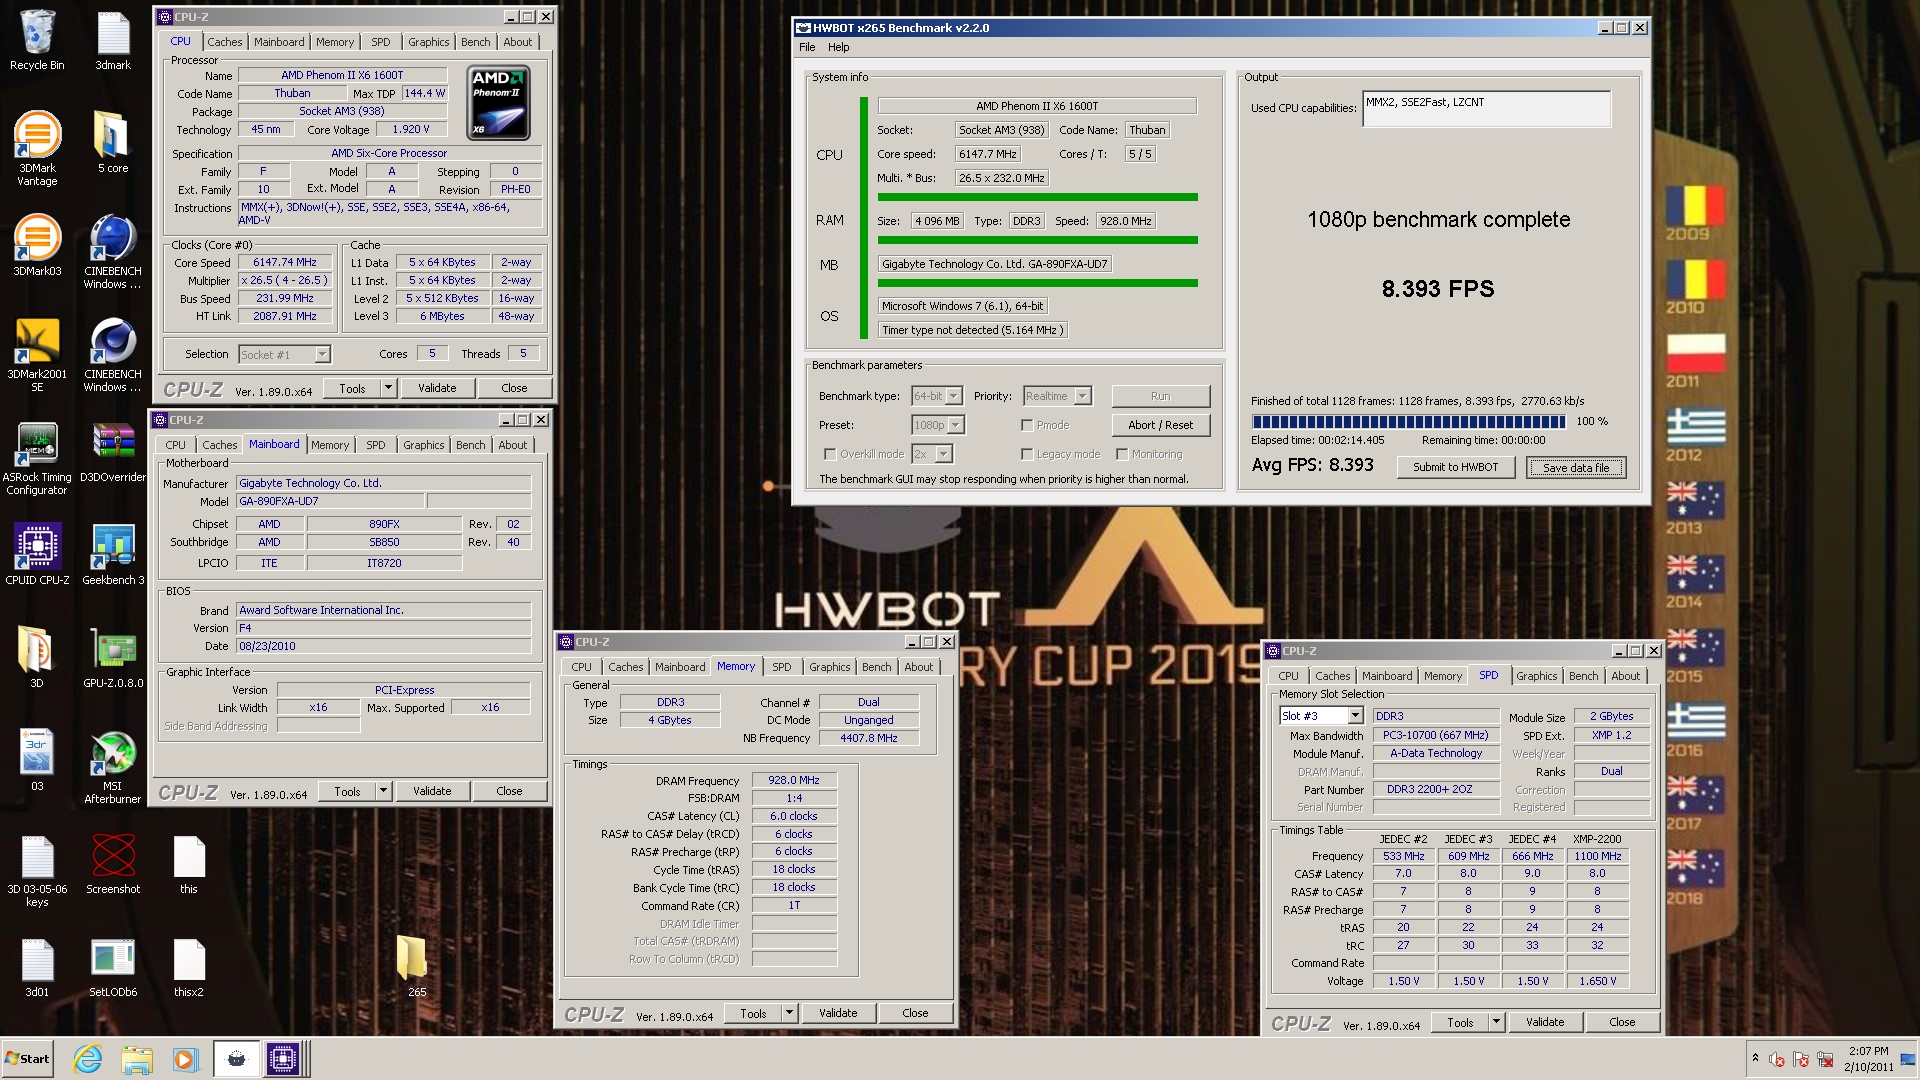1920x1080 pixels.
Task: Open the Priority Realtime dropdown
Action: pos(1057,396)
